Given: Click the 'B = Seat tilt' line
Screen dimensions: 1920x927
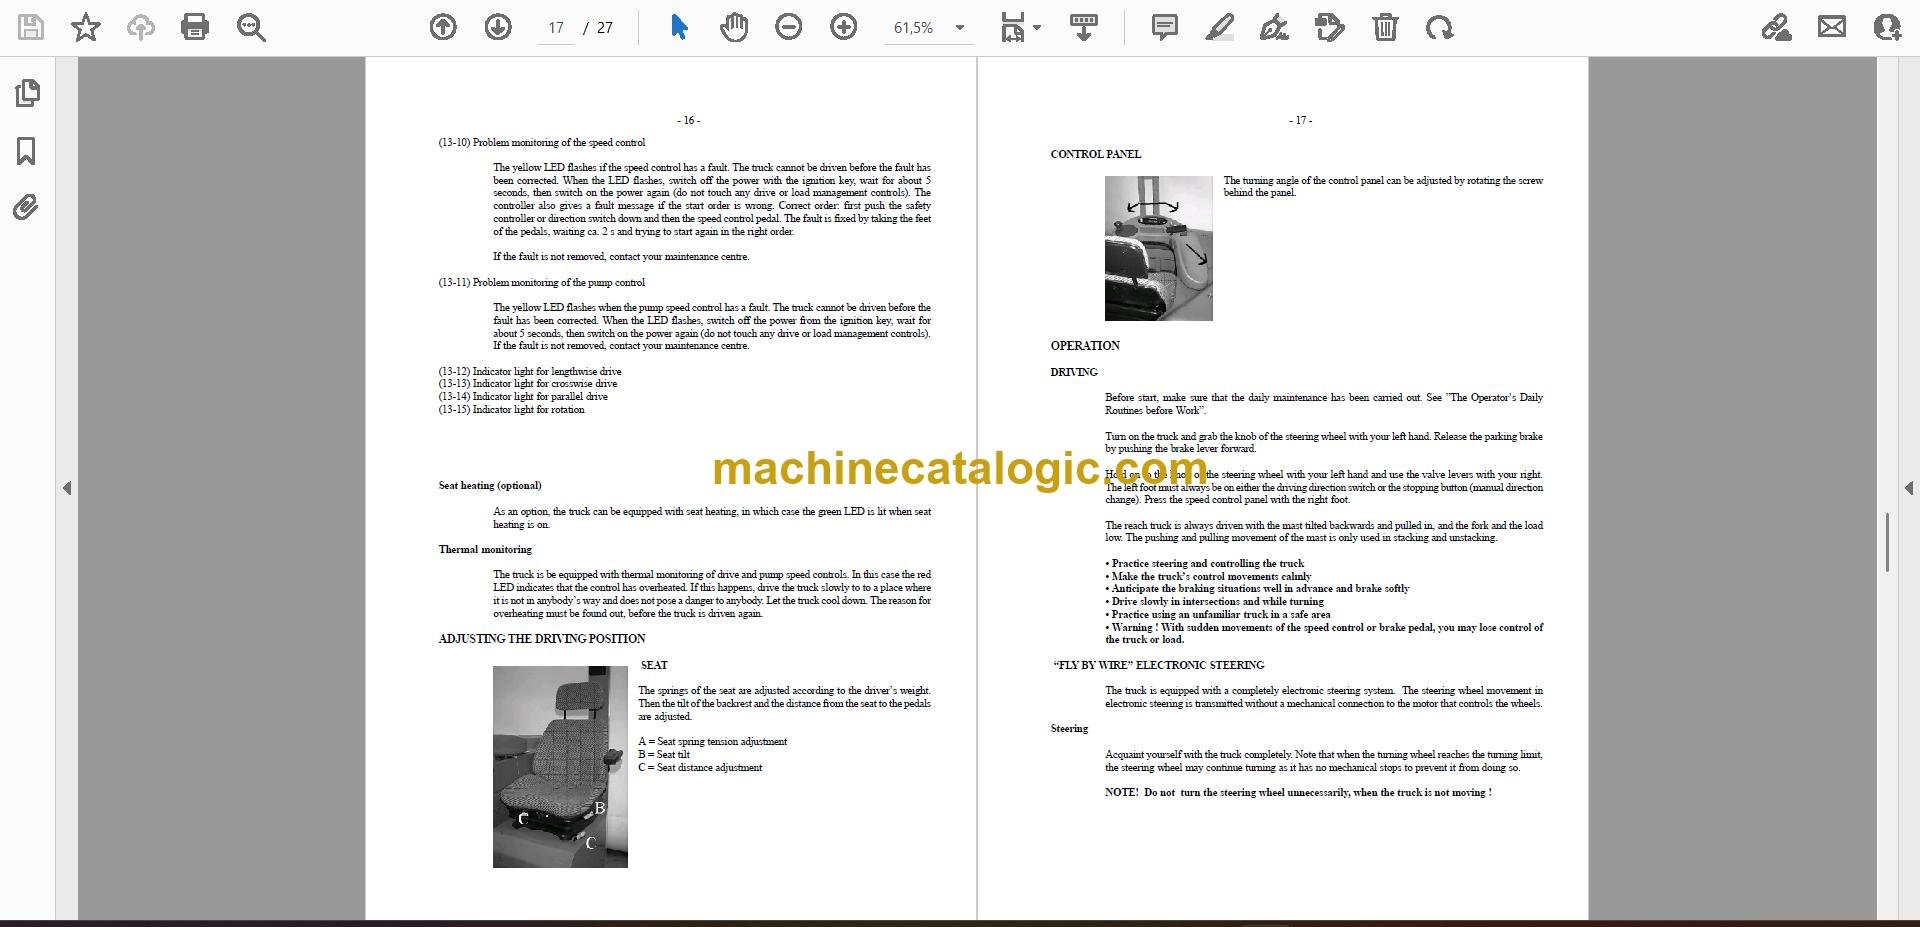Looking at the screenshot, I should (664, 755).
